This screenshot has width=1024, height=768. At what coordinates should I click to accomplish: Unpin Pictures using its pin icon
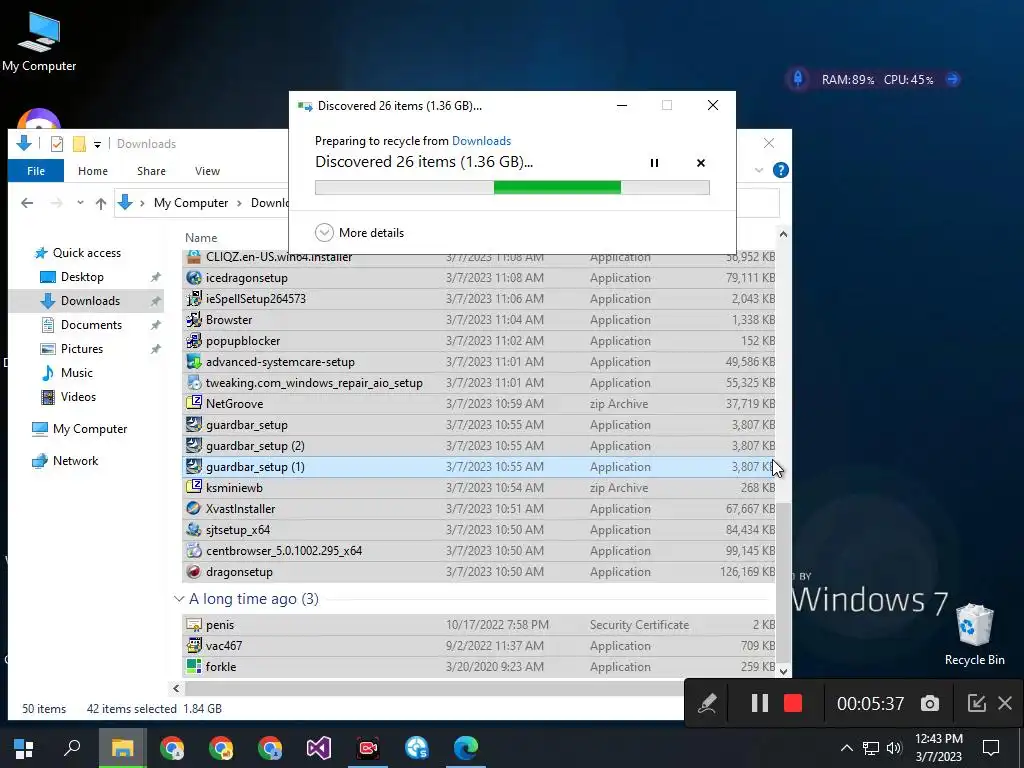[155, 349]
